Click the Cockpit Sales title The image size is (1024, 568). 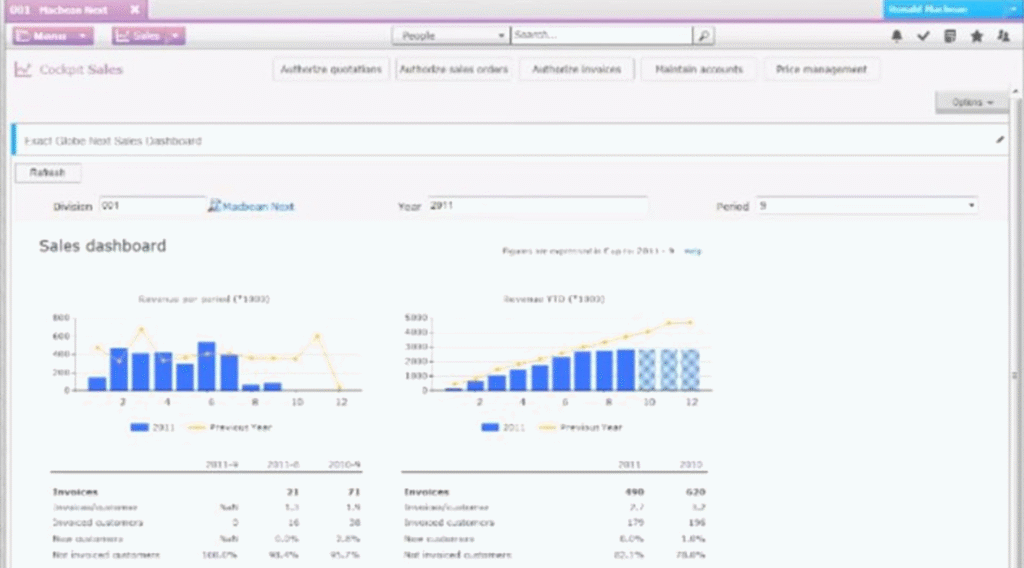[81, 69]
